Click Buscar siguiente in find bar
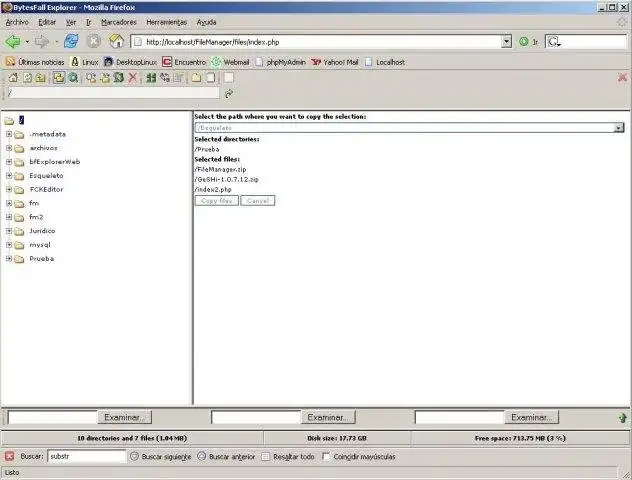The image size is (632, 480). click(x=161, y=457)
